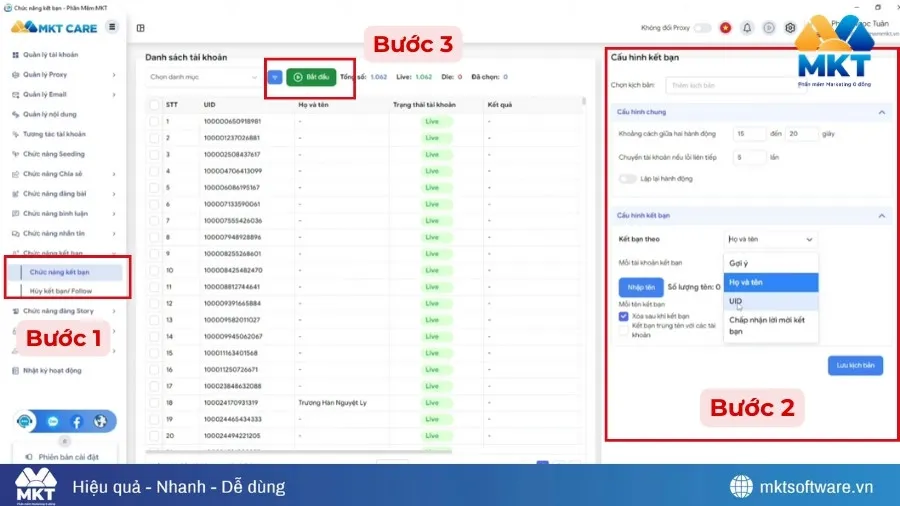The image size is (900, 506).
Task: Click the Lưu kịch bản button
Action: tap(855, 365)
